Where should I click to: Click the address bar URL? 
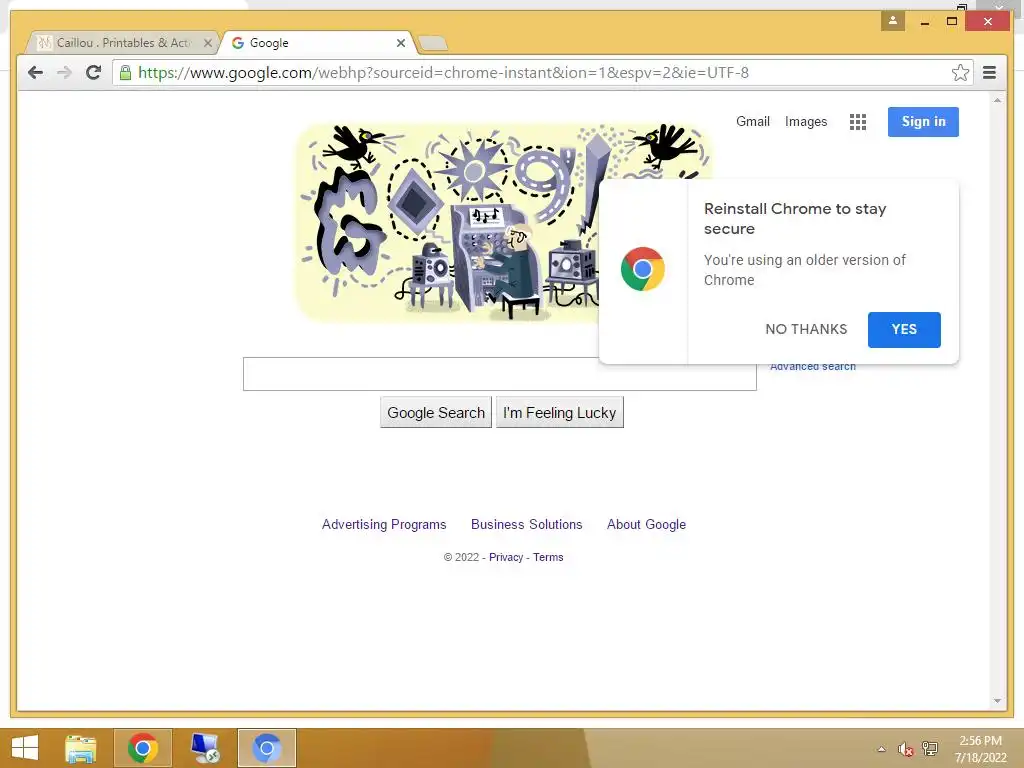(x=443, y=72)
